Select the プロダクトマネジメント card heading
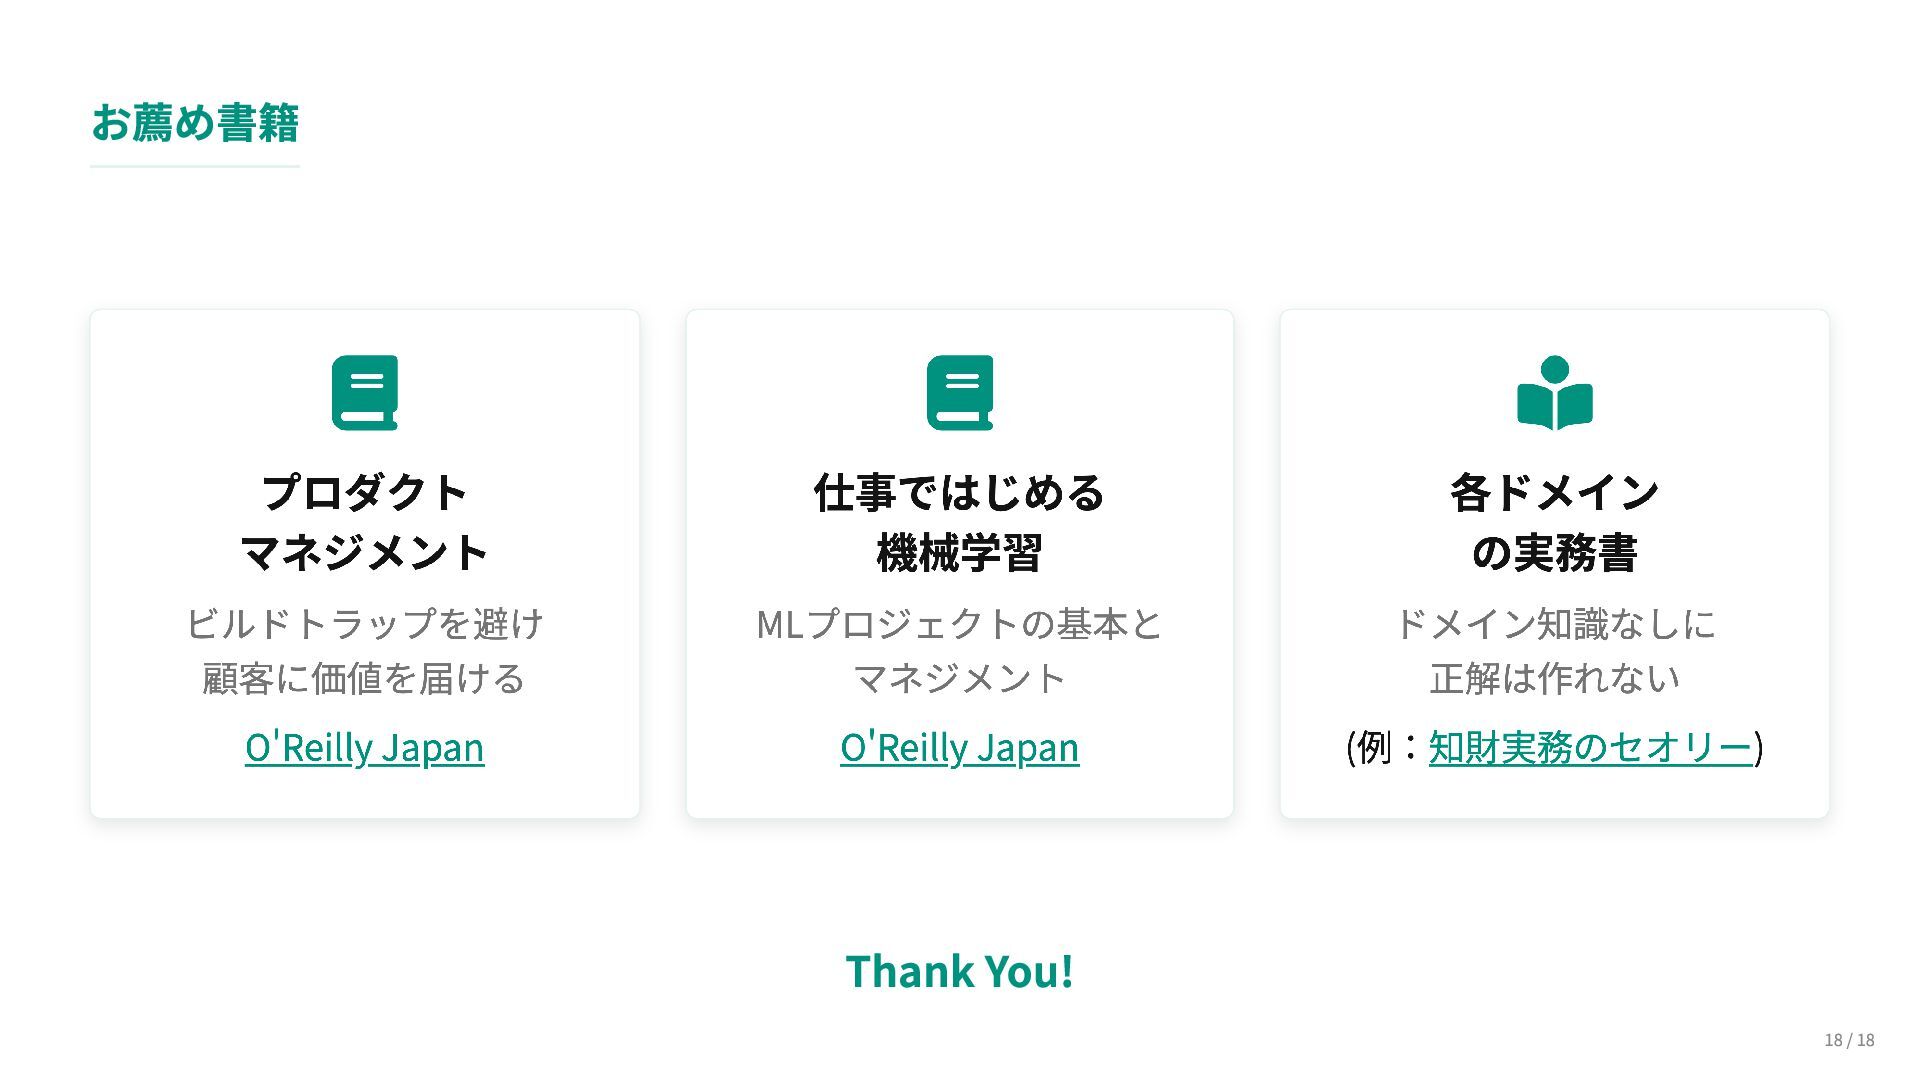The height and width of the screenshot is (1080, 1920). pos(365,522)
